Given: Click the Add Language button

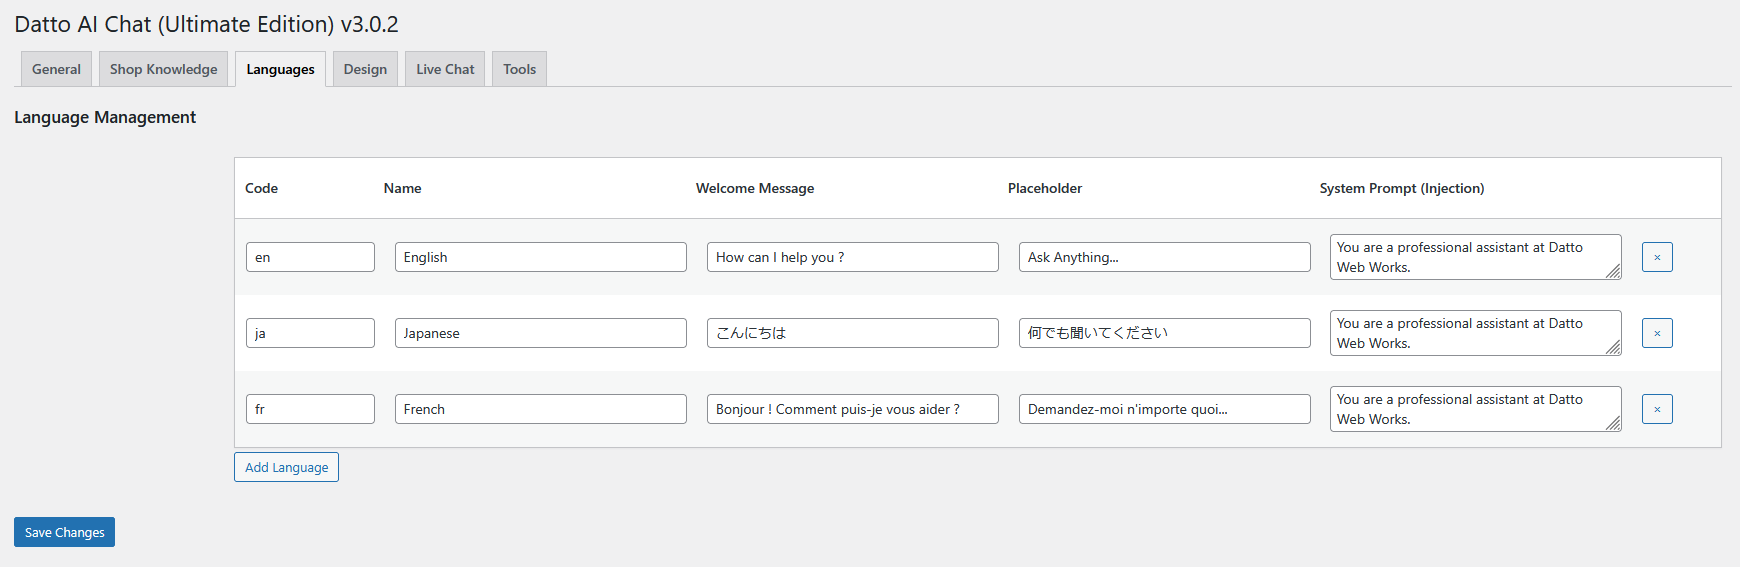Looking at the screenshot, I should pos(286,467).
